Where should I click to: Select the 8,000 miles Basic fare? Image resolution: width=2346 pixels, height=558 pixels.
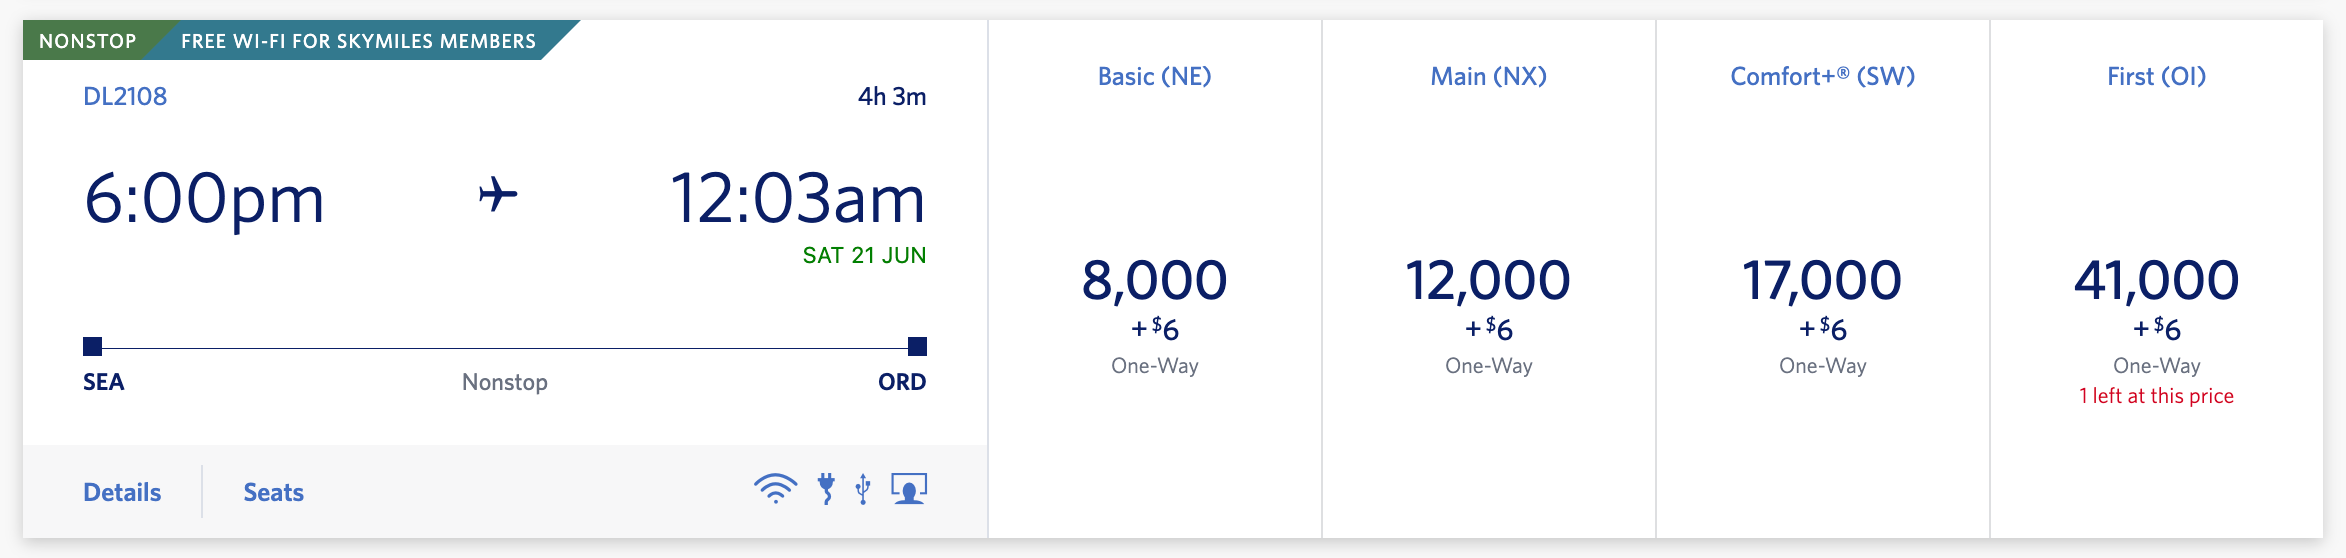point(1154,281)
